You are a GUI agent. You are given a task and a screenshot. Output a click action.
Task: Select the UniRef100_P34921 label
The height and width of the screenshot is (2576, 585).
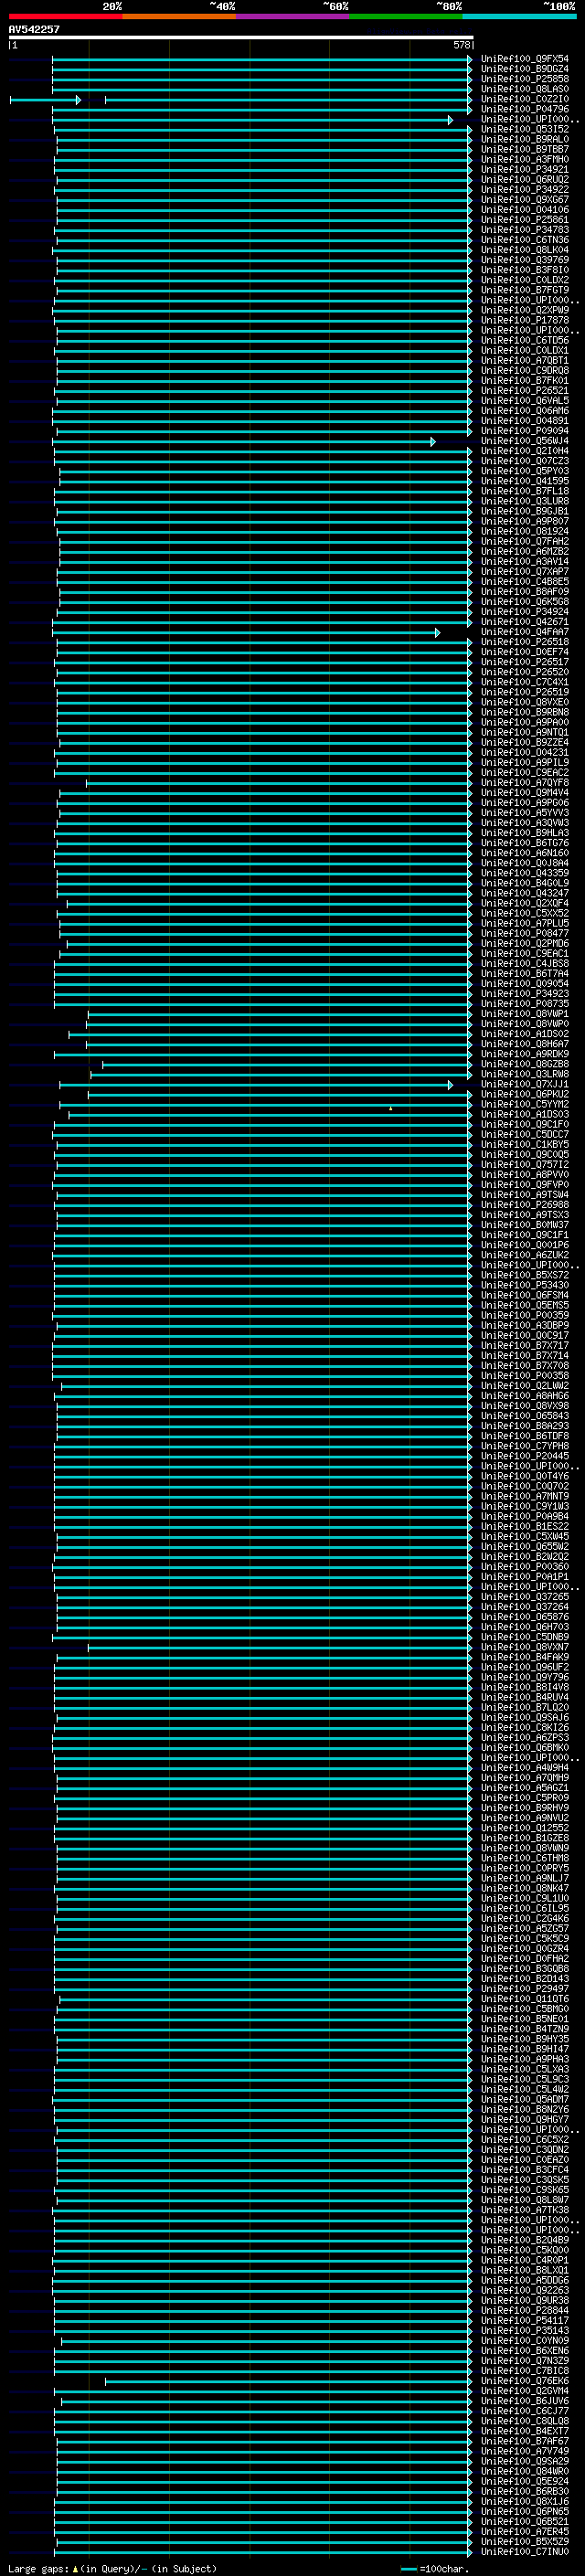click(524, 169)
